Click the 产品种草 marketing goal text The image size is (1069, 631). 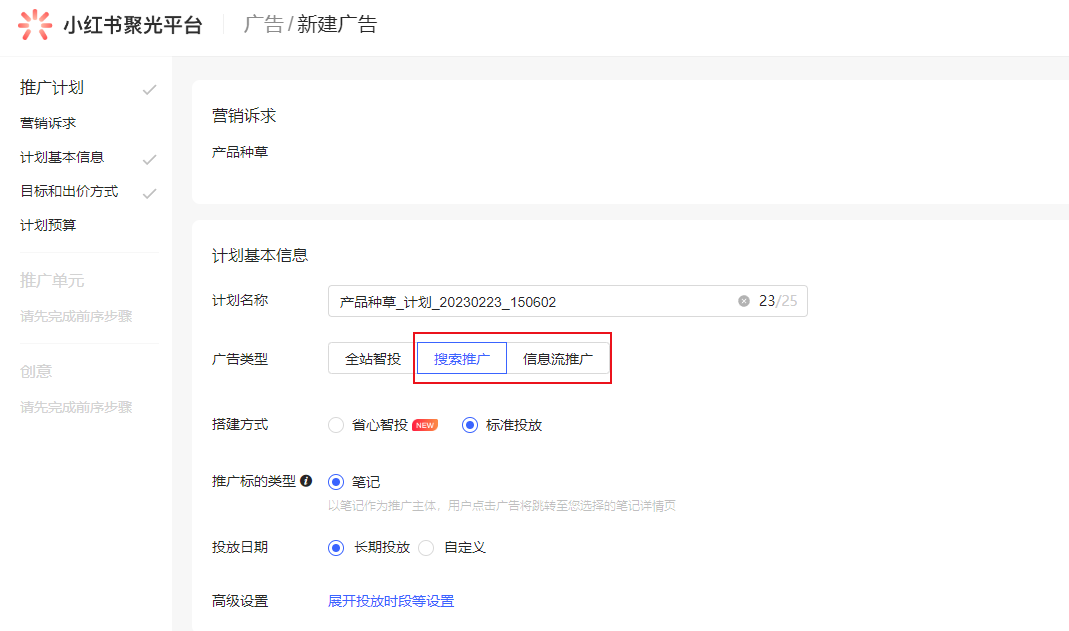pos(240,153)
